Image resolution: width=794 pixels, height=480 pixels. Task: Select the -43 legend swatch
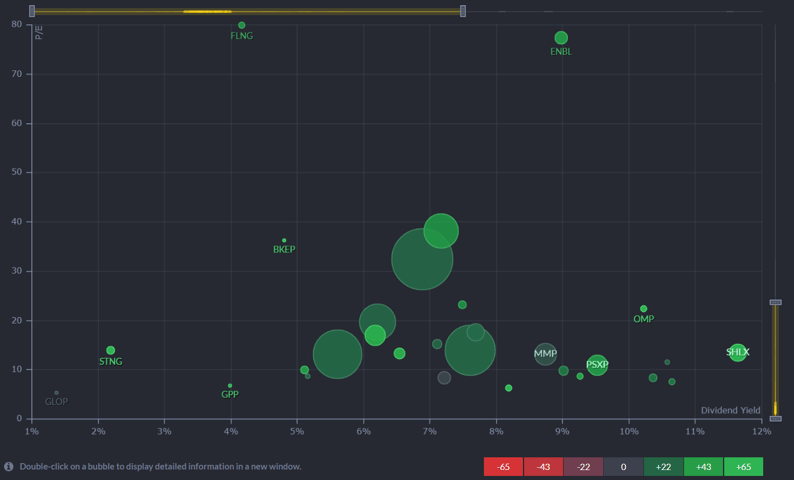(x=543, y=467)
